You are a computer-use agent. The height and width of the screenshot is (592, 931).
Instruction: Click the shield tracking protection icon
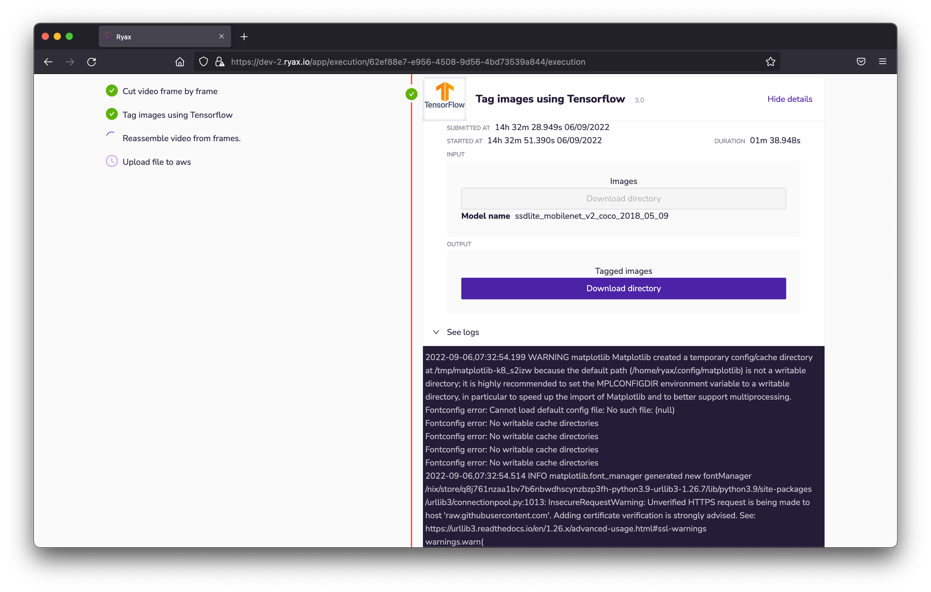click(204, 62)
